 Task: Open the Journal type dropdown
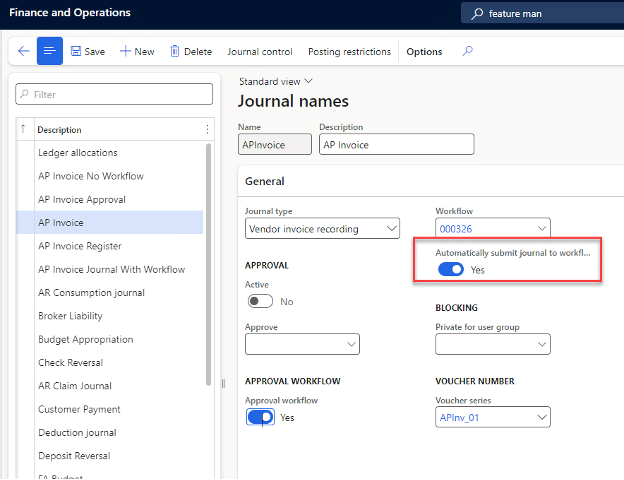point(322,228)
